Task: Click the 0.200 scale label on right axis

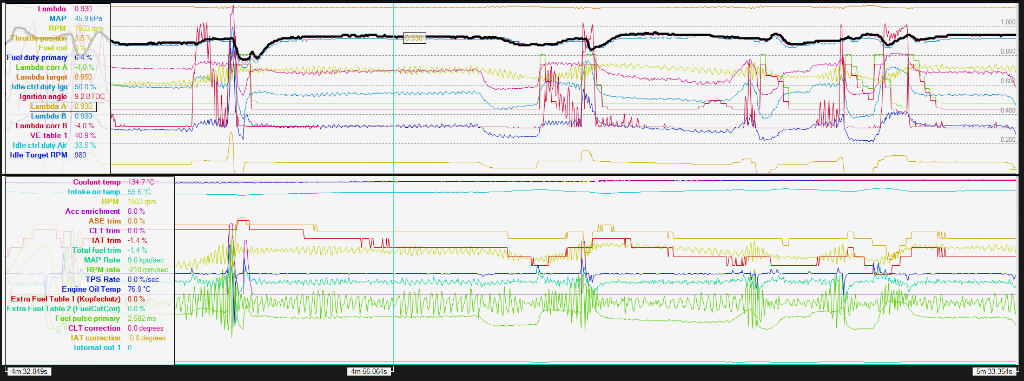Action: [1008, 140]
